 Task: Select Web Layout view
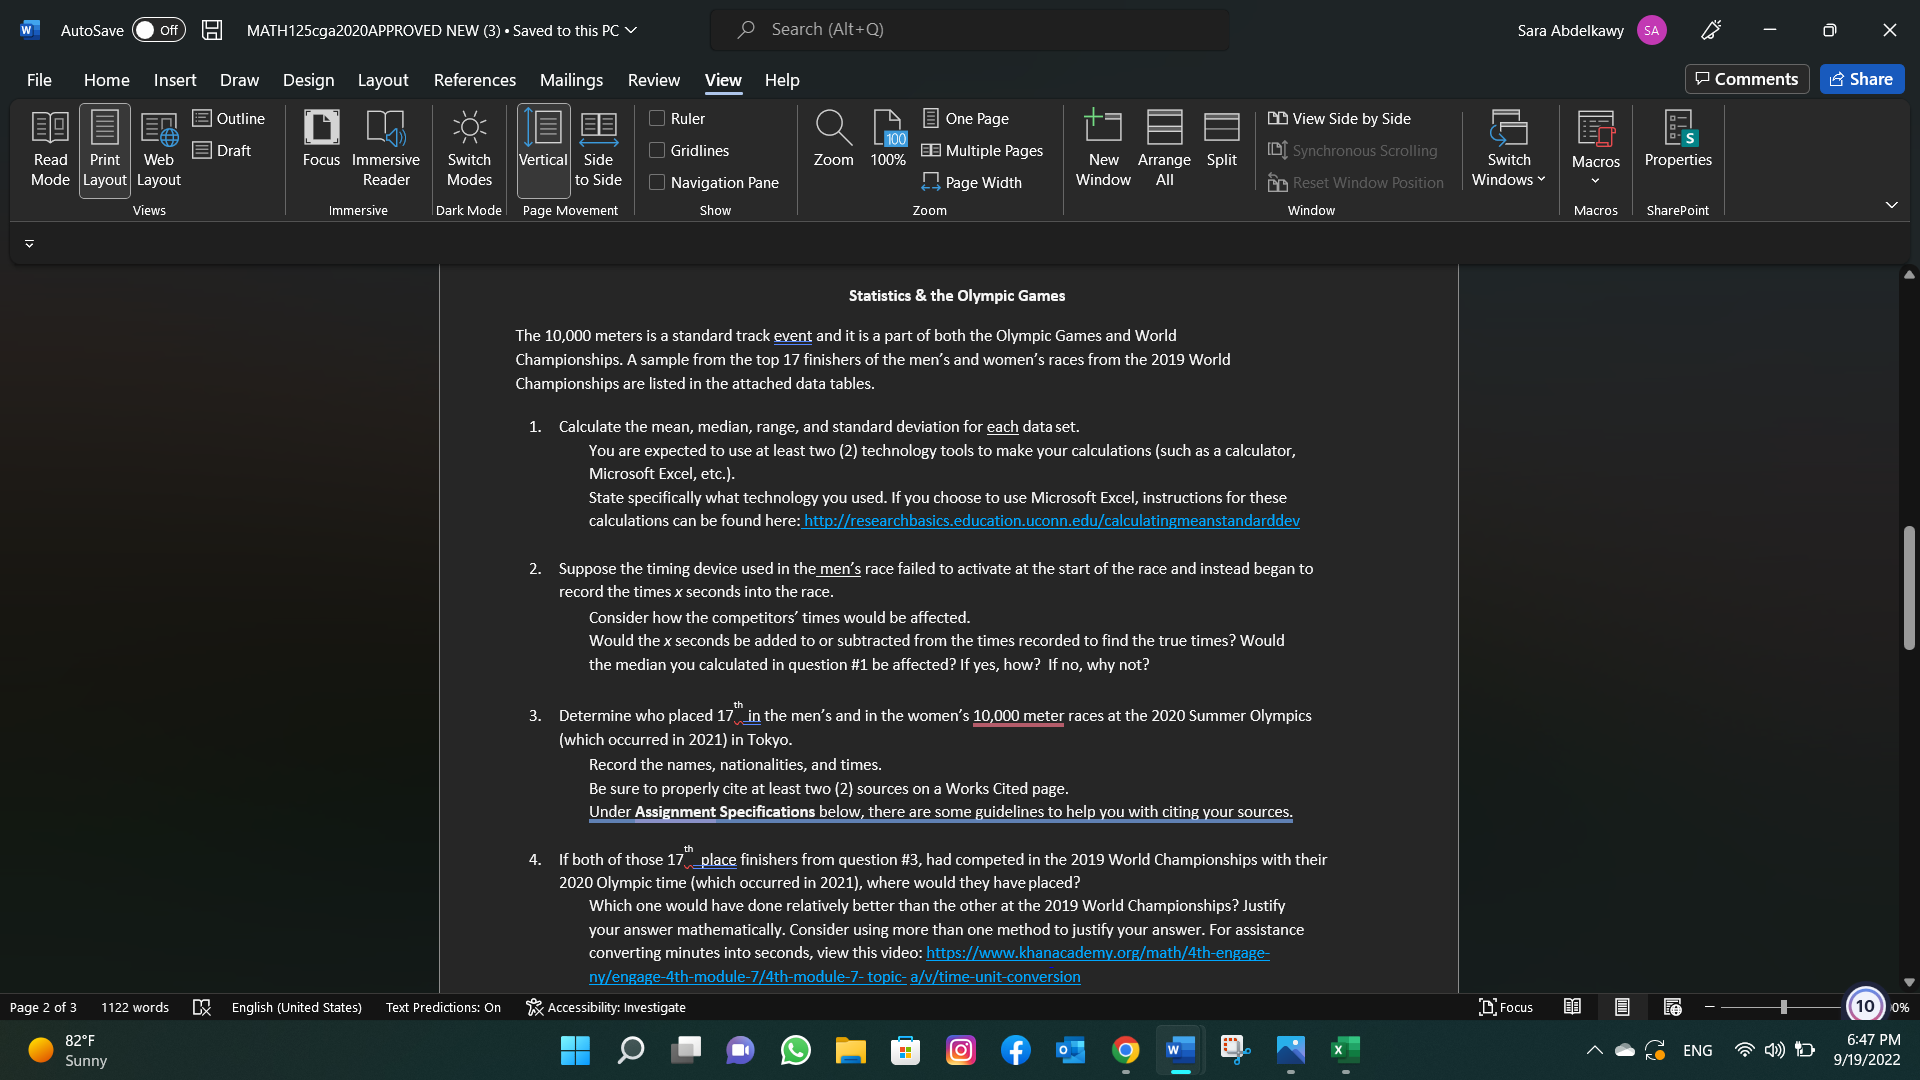(157, 148)
